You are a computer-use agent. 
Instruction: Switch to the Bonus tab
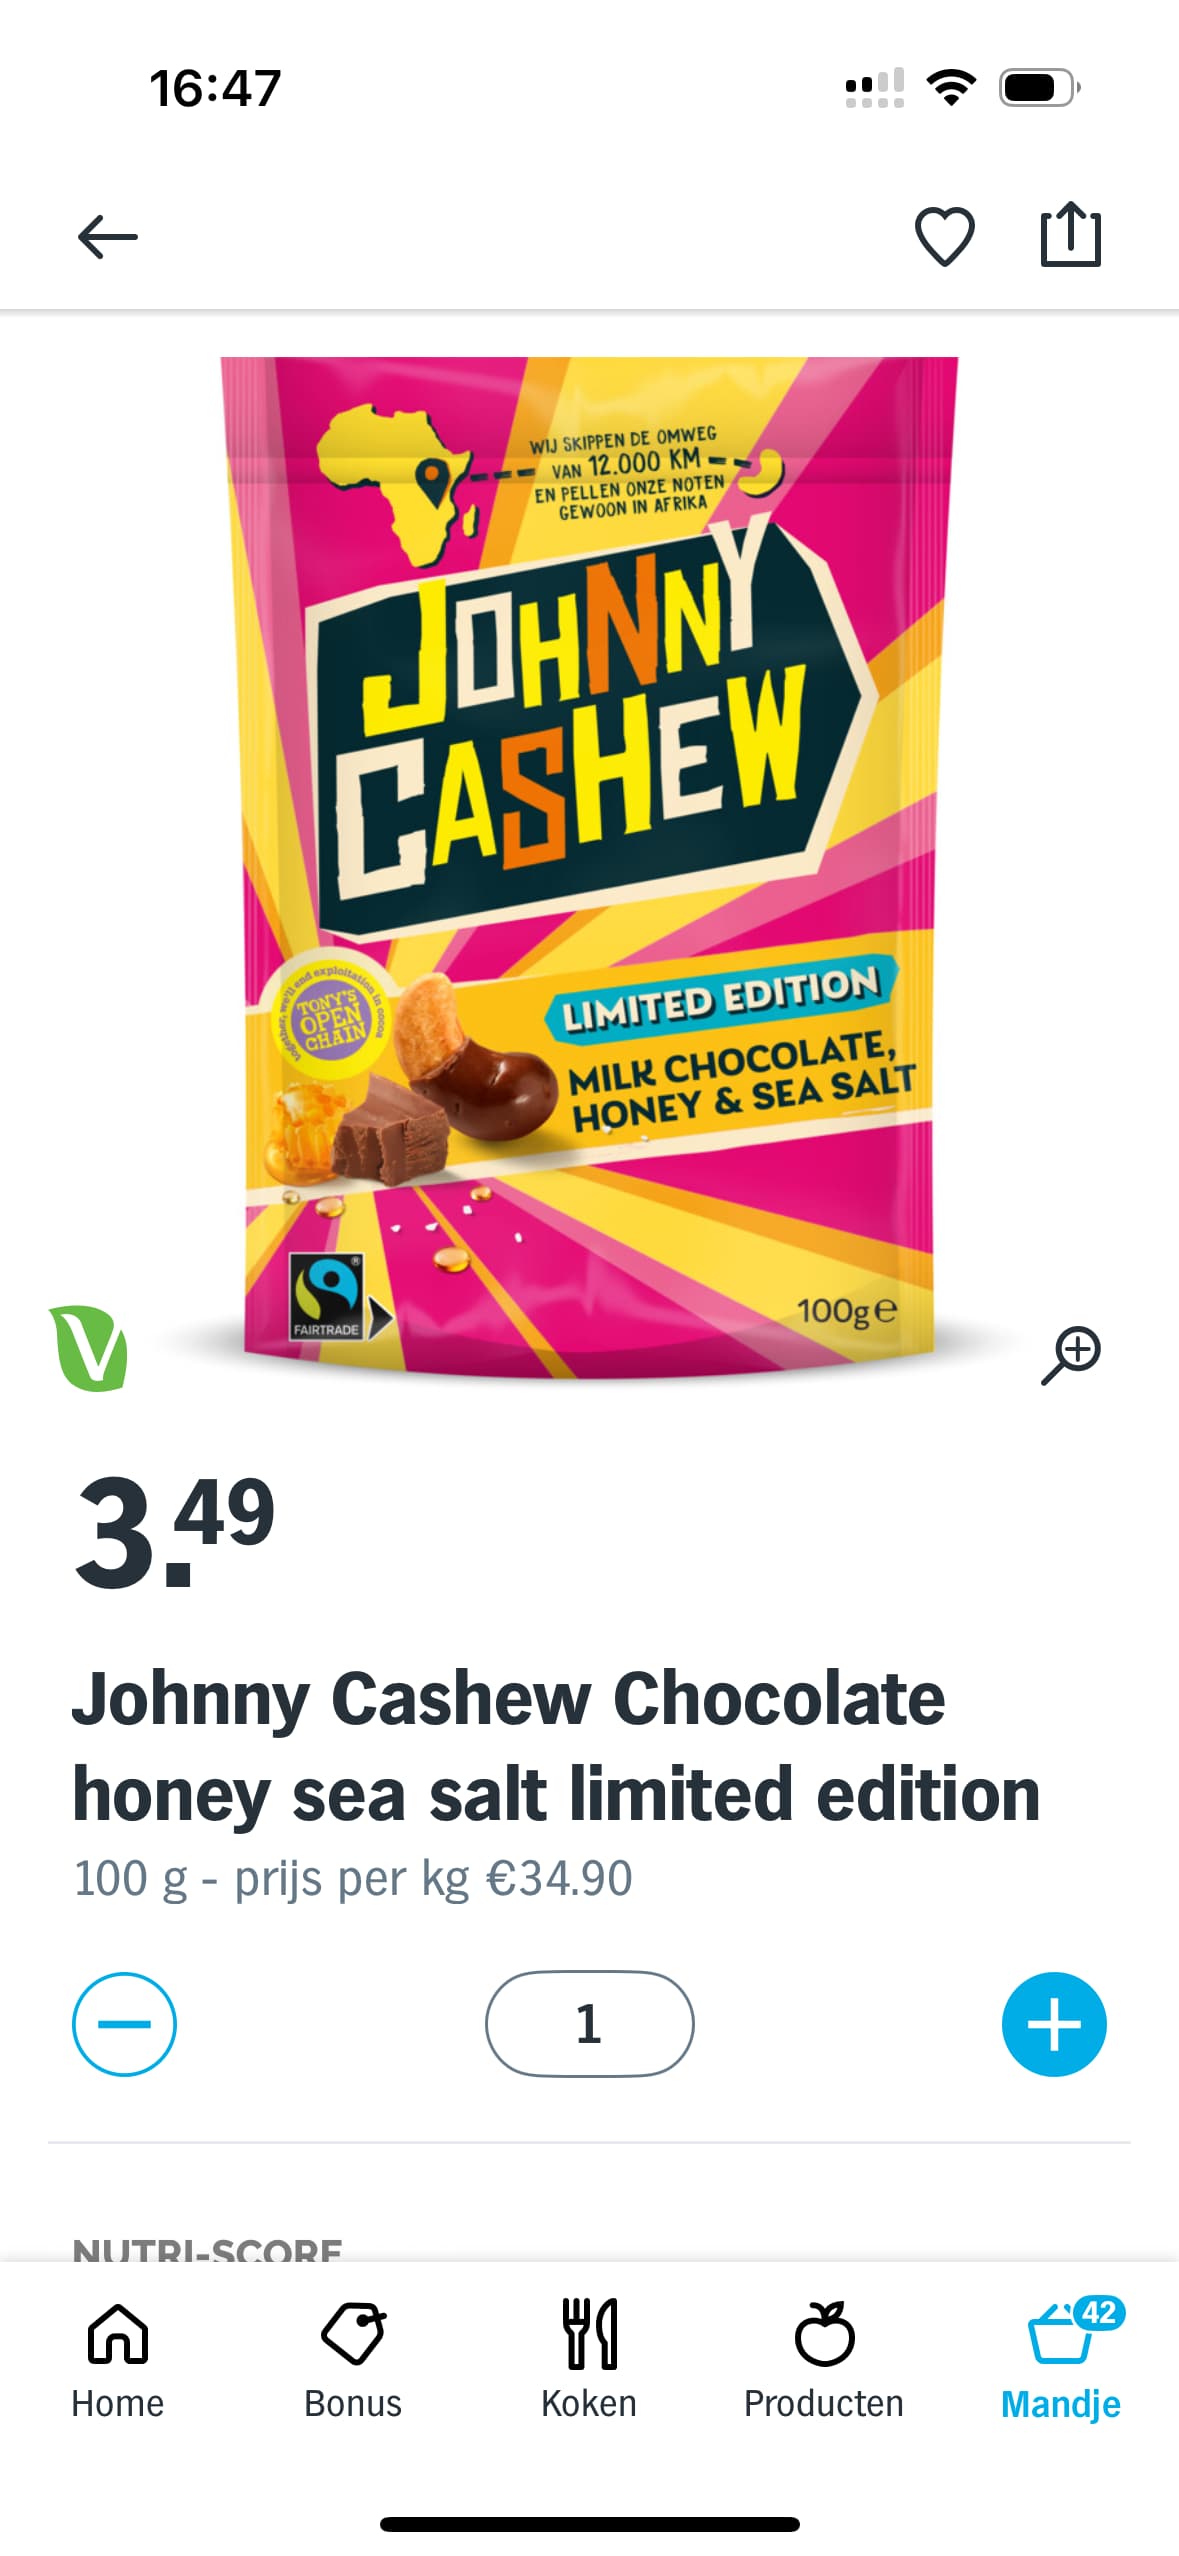[353, 2360]
